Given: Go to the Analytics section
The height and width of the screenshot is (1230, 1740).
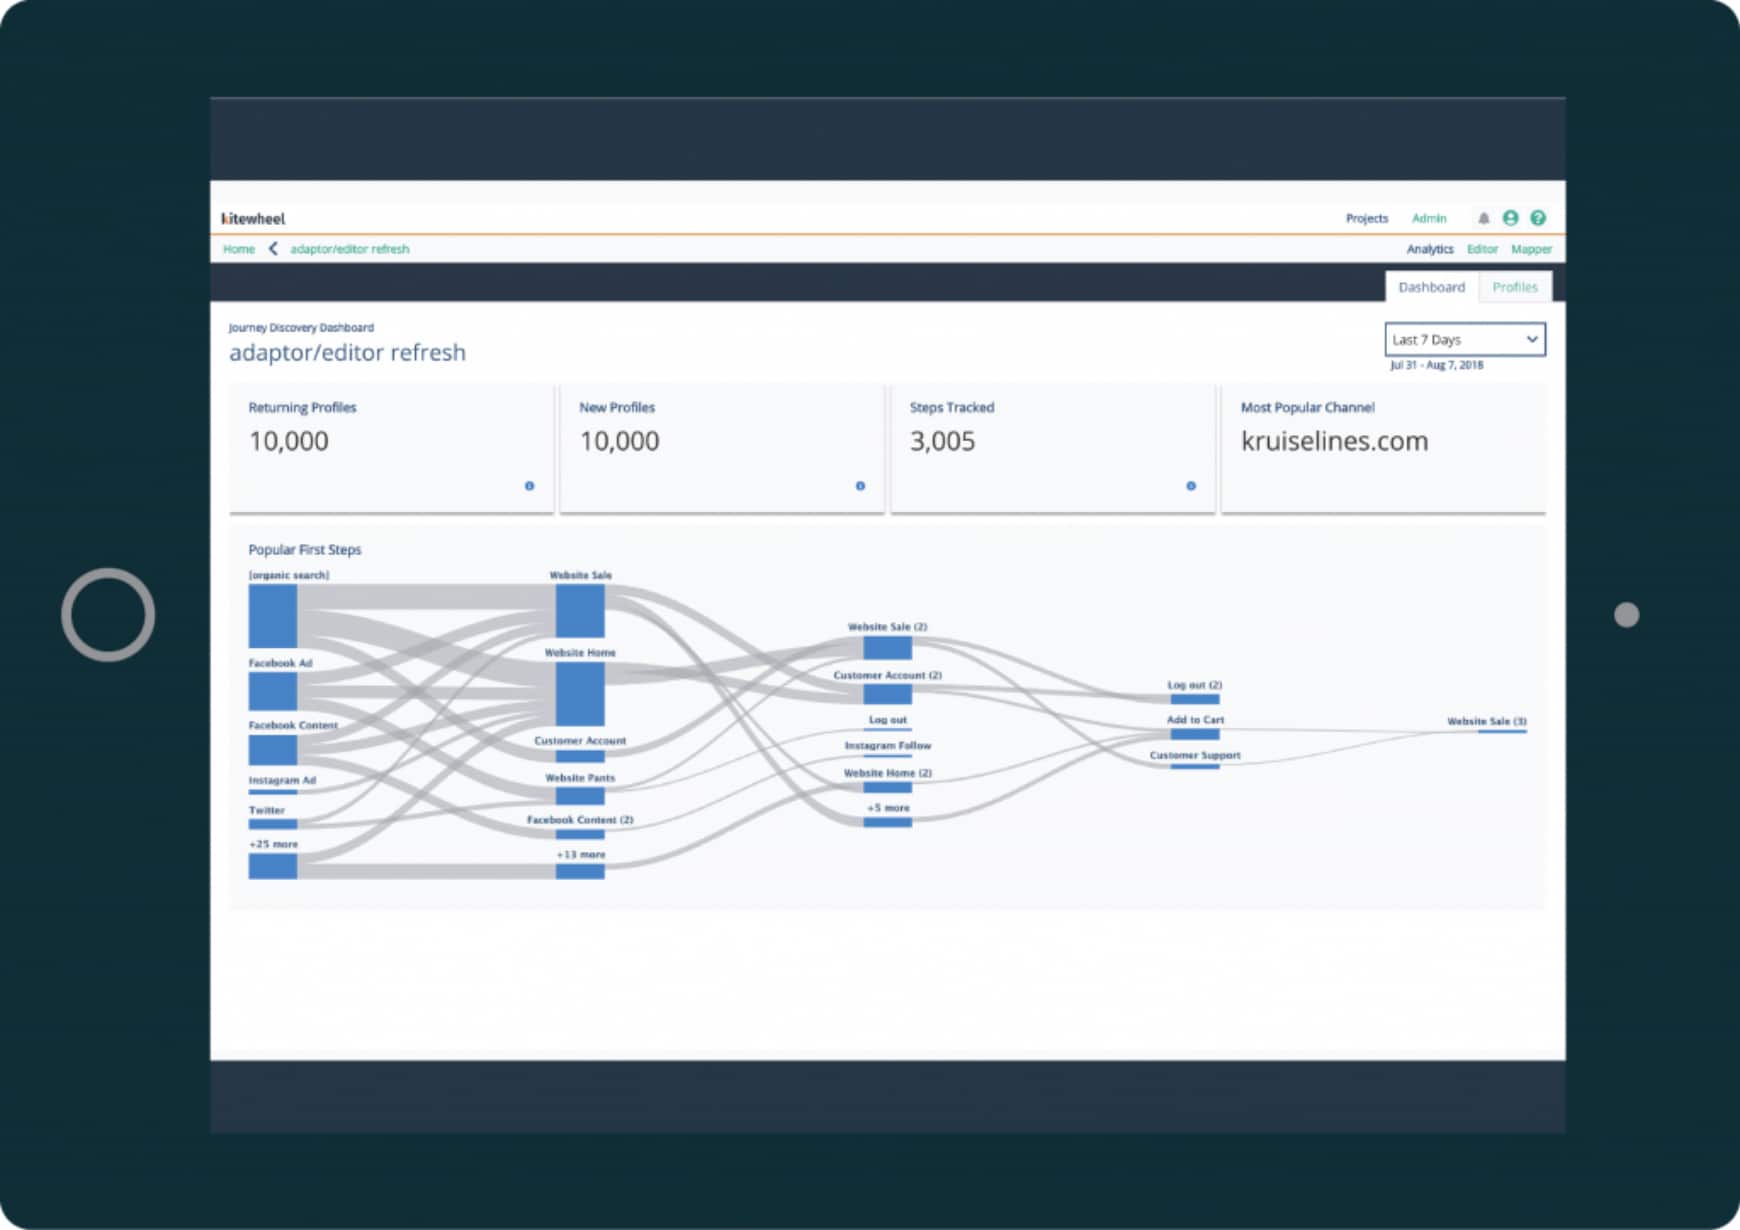Looking at the screenshot, I should pyautogui.click(x=1430, y=249).
